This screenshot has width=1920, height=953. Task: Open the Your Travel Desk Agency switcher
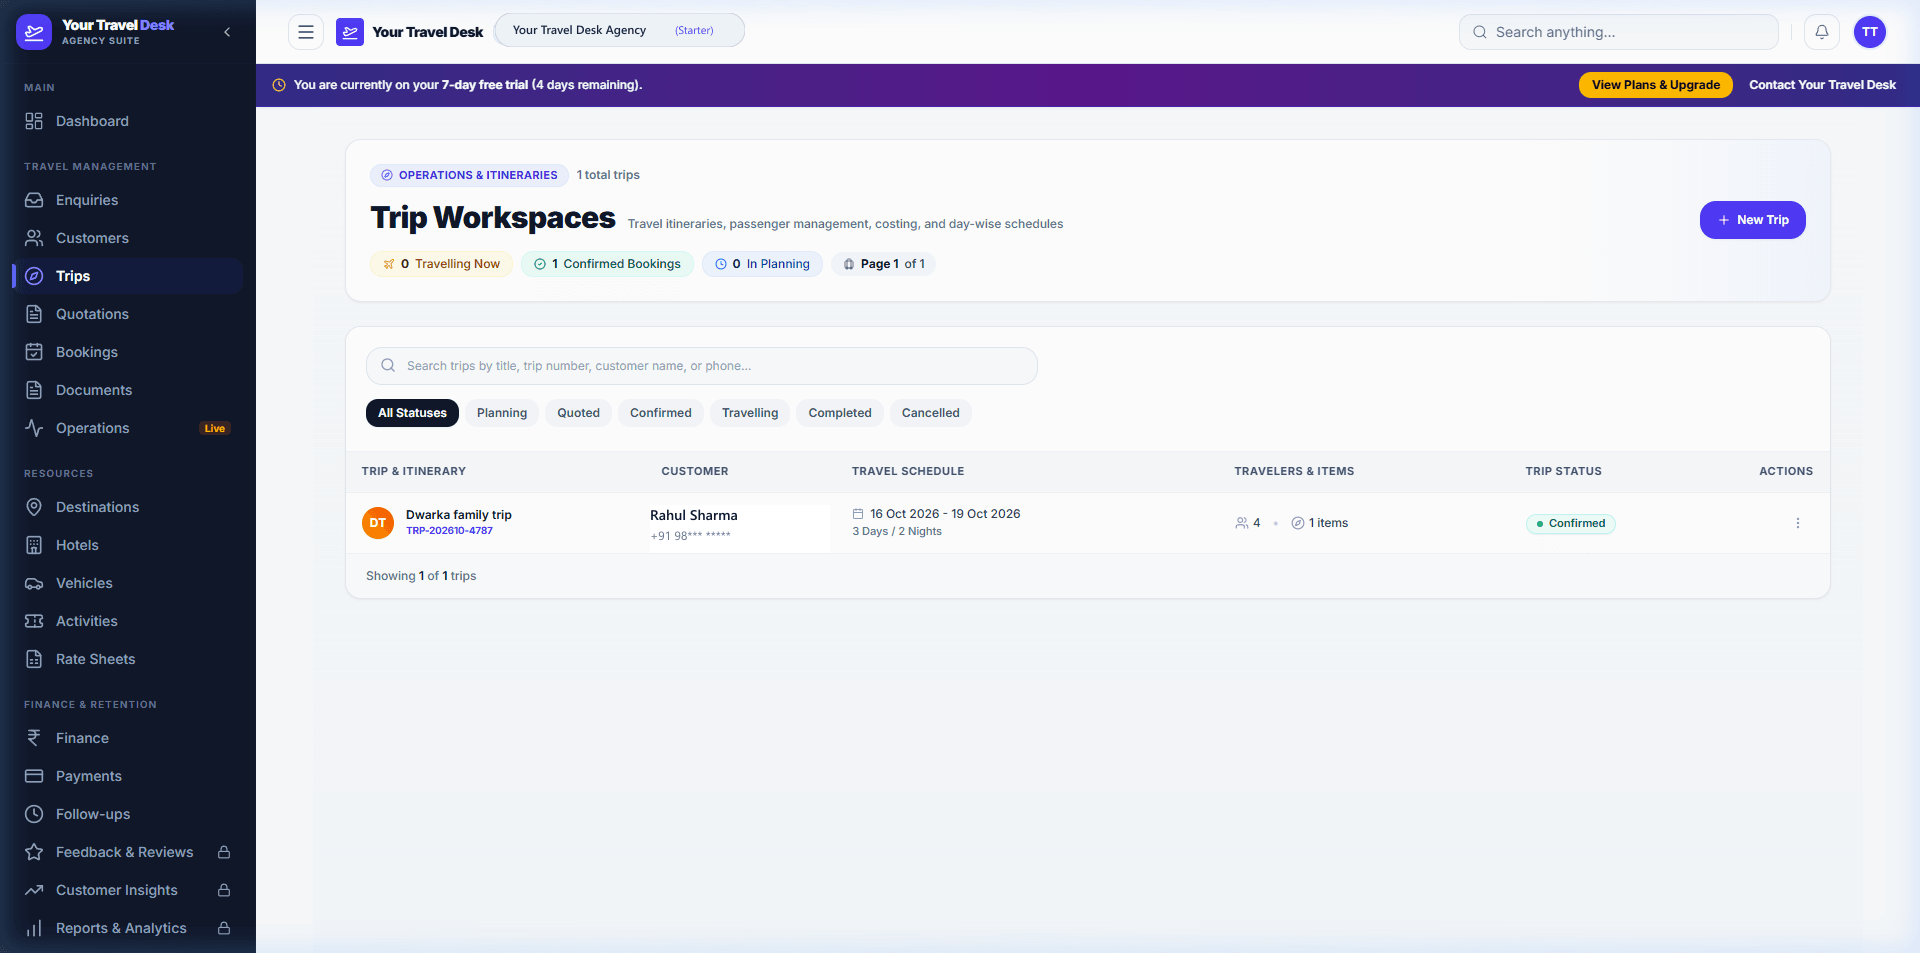619,30
